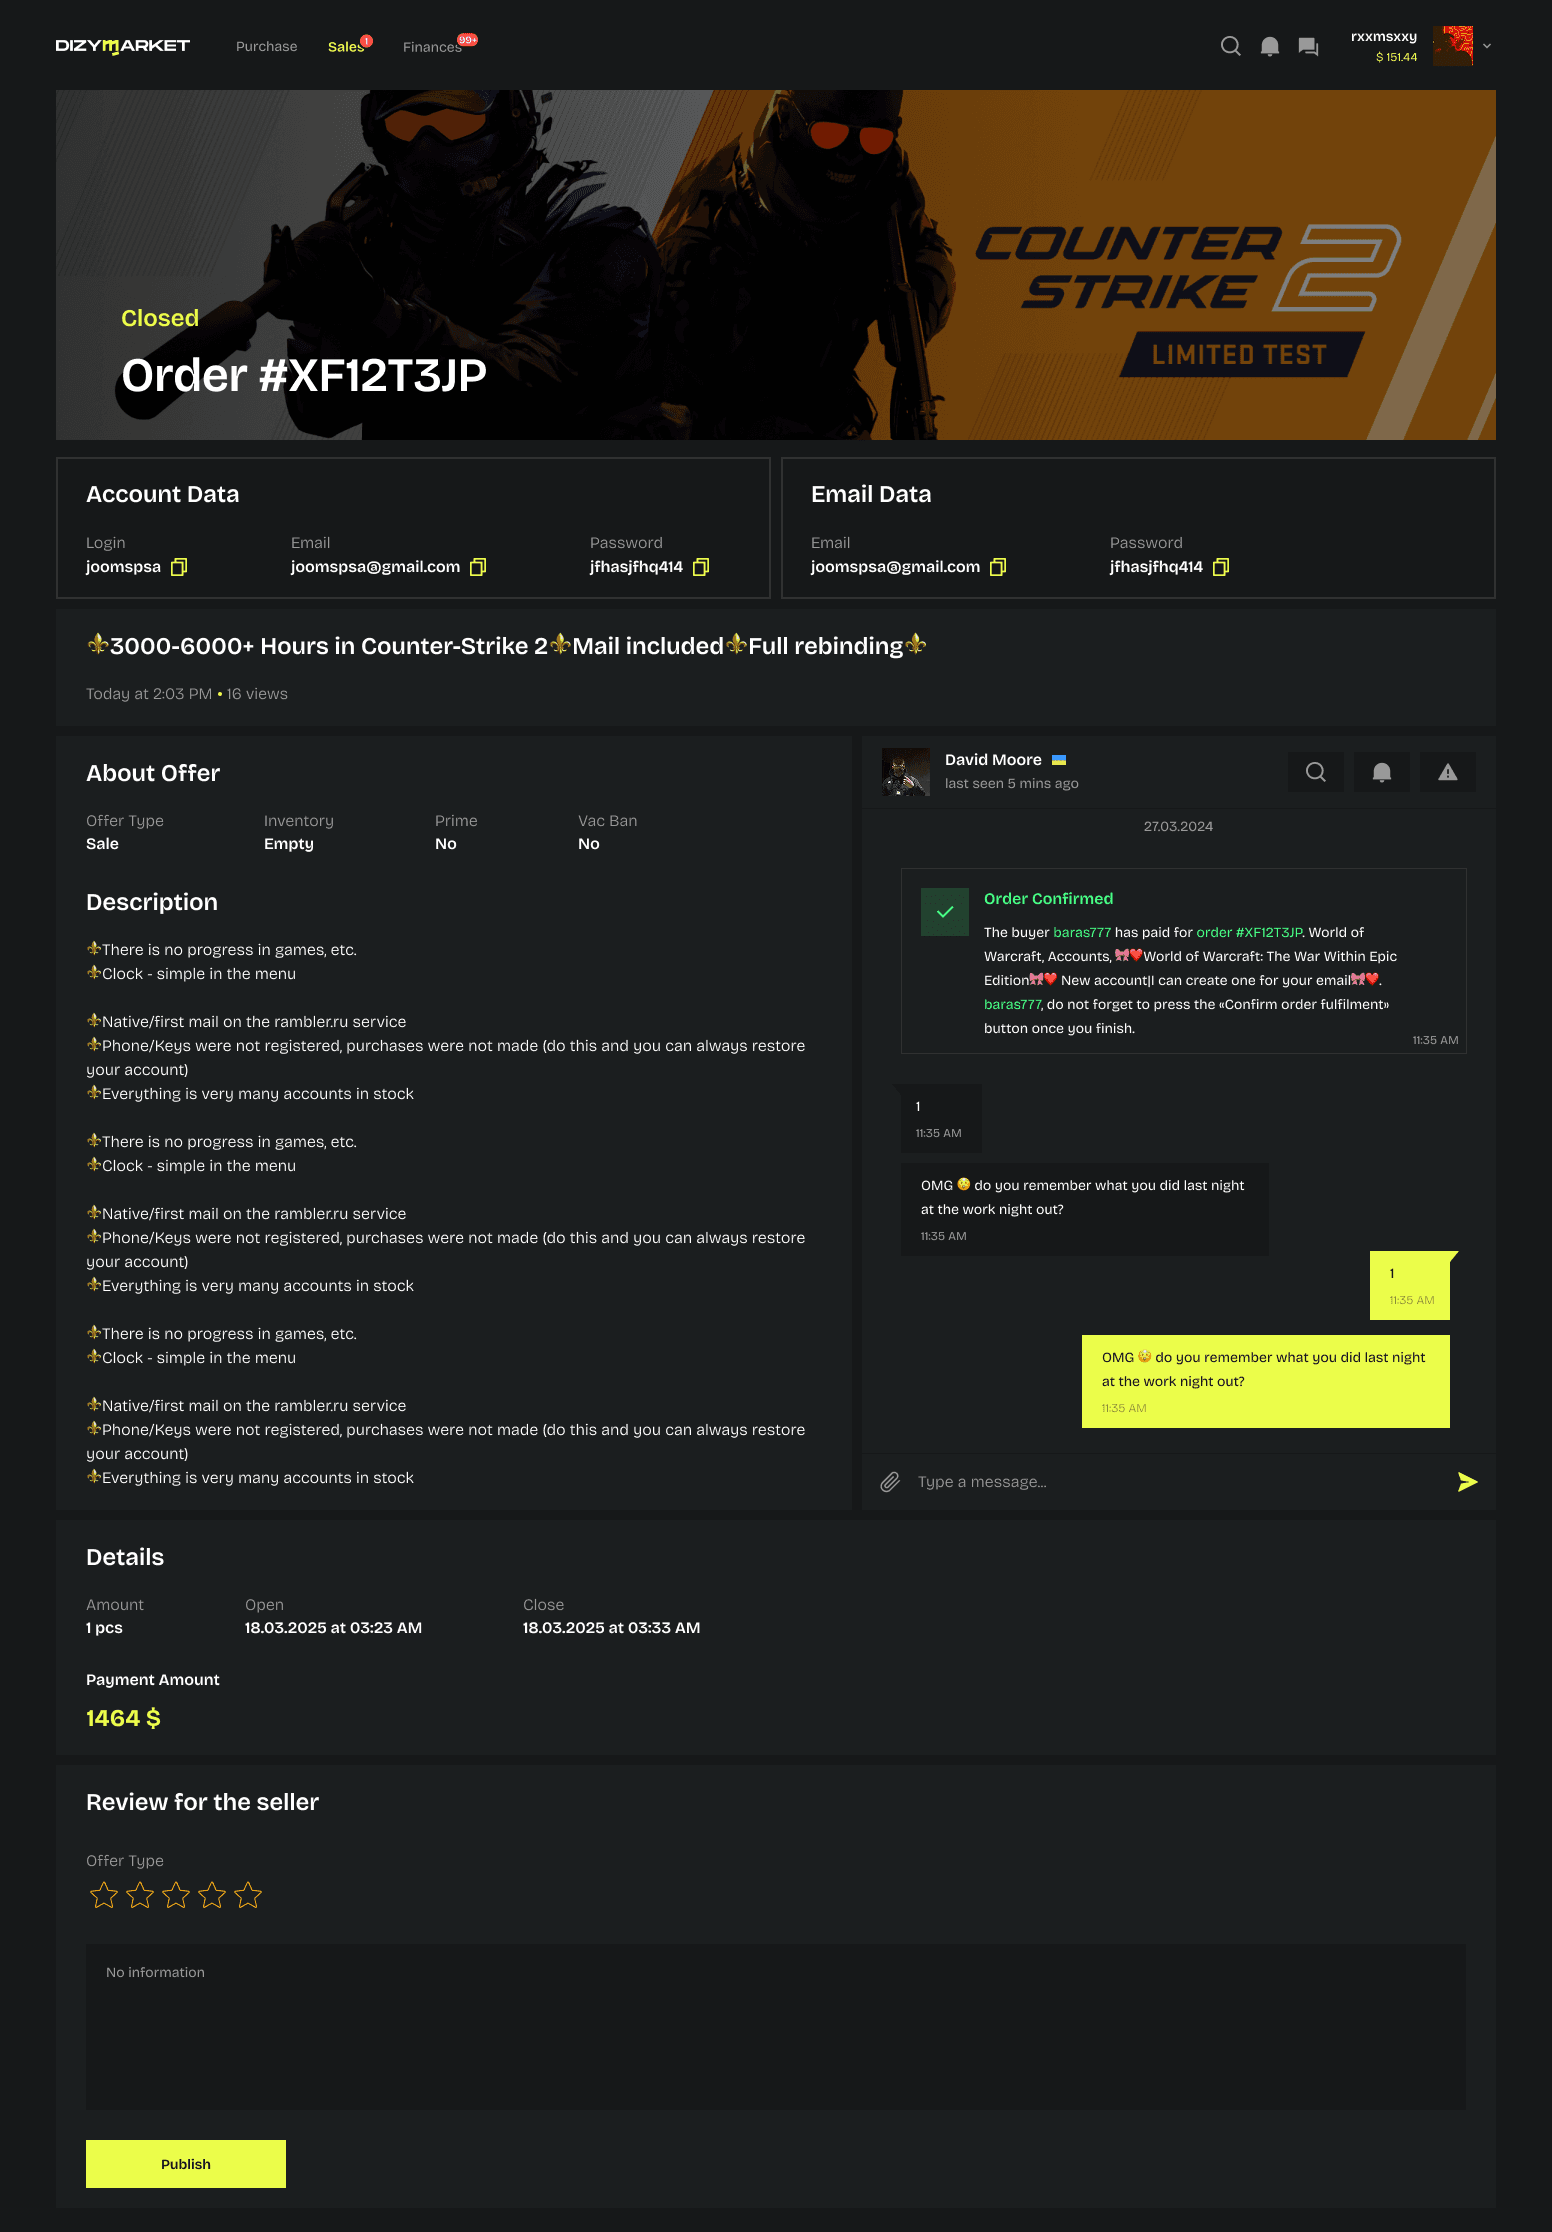Open the second baras777 mention link
This screenshot has width=1552, height=2232.
tap(1013, 1004)
